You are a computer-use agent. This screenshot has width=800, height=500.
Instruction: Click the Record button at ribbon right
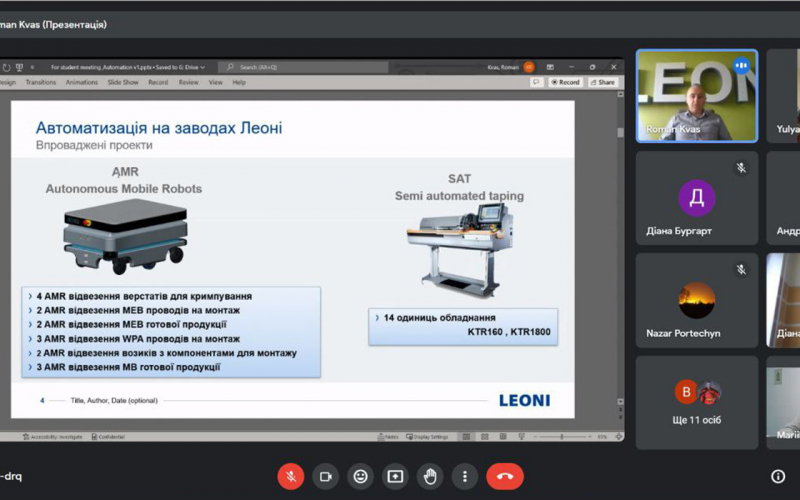(565, 82)
